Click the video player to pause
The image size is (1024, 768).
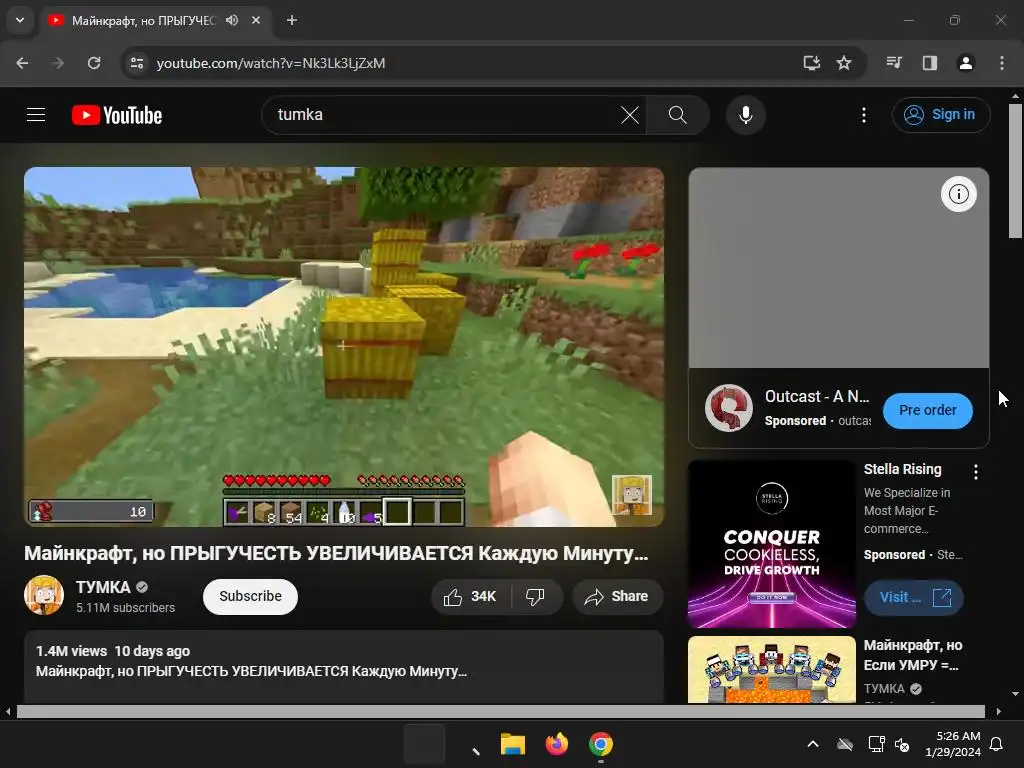coord(344,347)
